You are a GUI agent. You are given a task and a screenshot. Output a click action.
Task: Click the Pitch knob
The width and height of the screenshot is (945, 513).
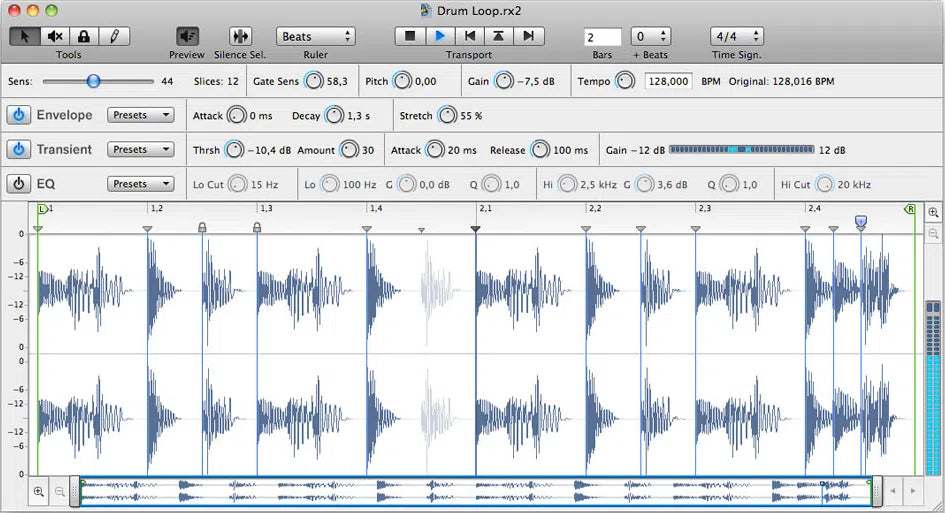[402, 81]
